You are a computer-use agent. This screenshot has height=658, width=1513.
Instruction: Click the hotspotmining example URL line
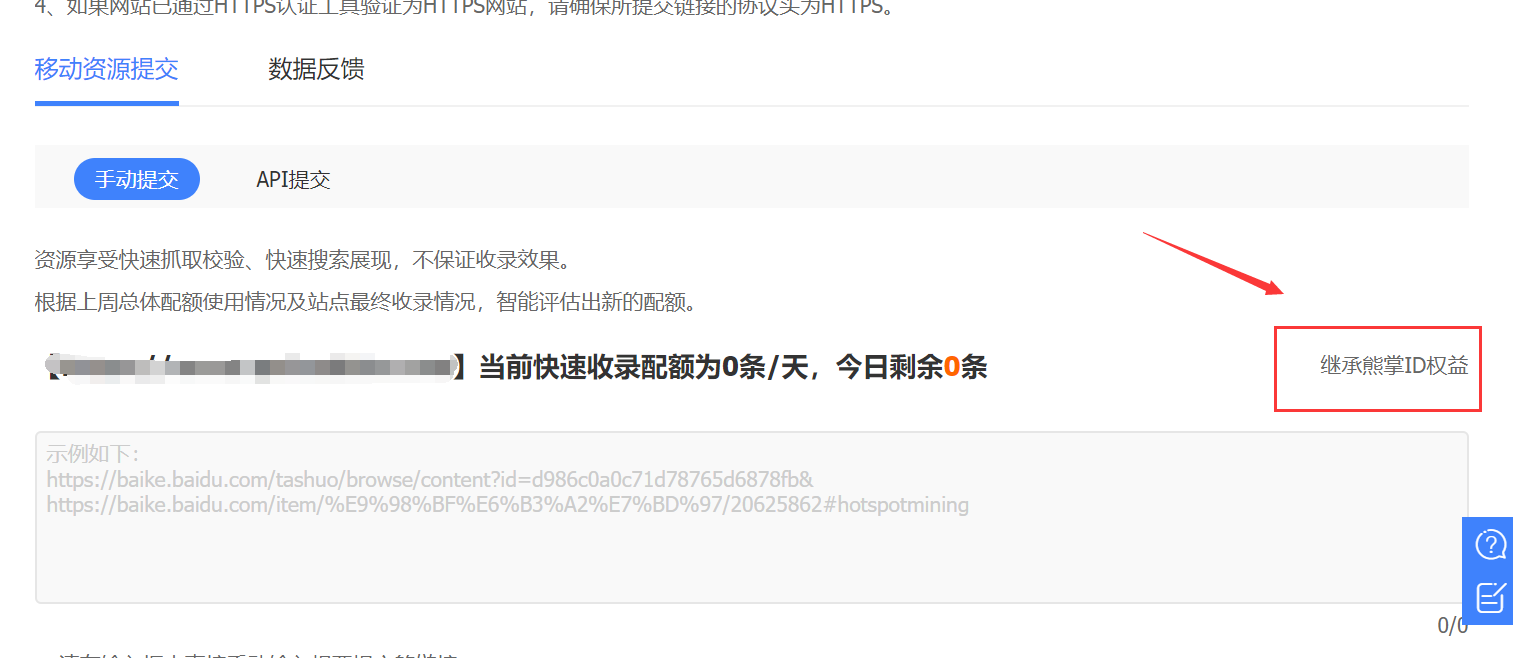coord(507,505)
